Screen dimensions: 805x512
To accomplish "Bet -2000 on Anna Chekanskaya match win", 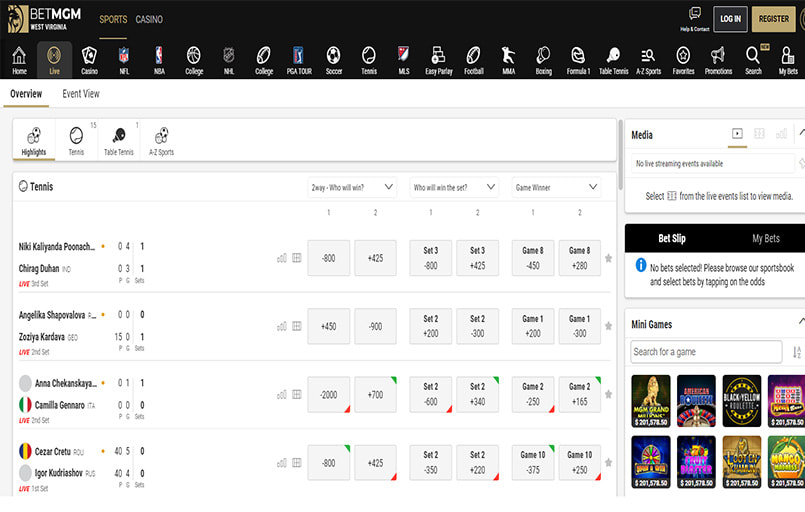I will click(329, 394).
